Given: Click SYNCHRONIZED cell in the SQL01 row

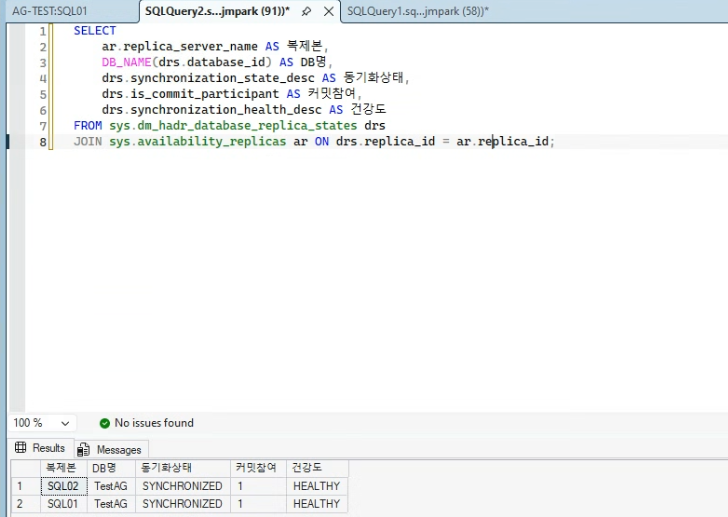Looking at the screenshot, I should (x=183, y=504).
